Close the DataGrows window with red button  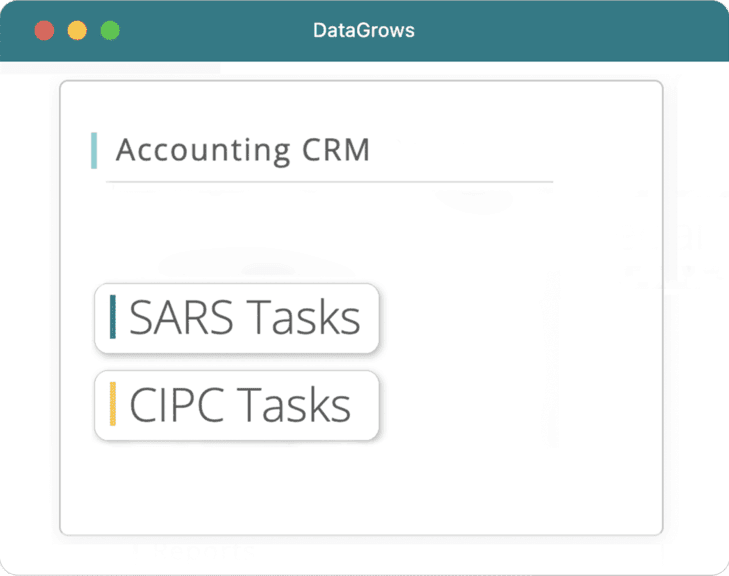[x=44, y=30]
